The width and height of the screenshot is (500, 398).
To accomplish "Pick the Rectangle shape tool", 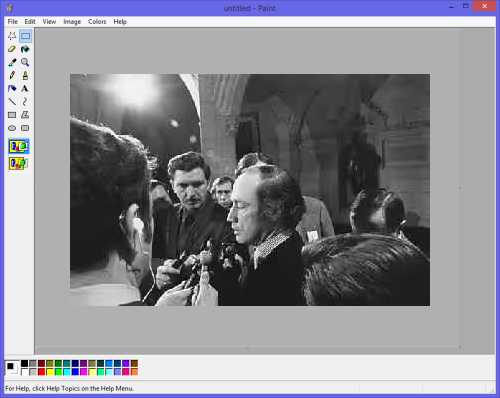I will click(x=12, y=115).
